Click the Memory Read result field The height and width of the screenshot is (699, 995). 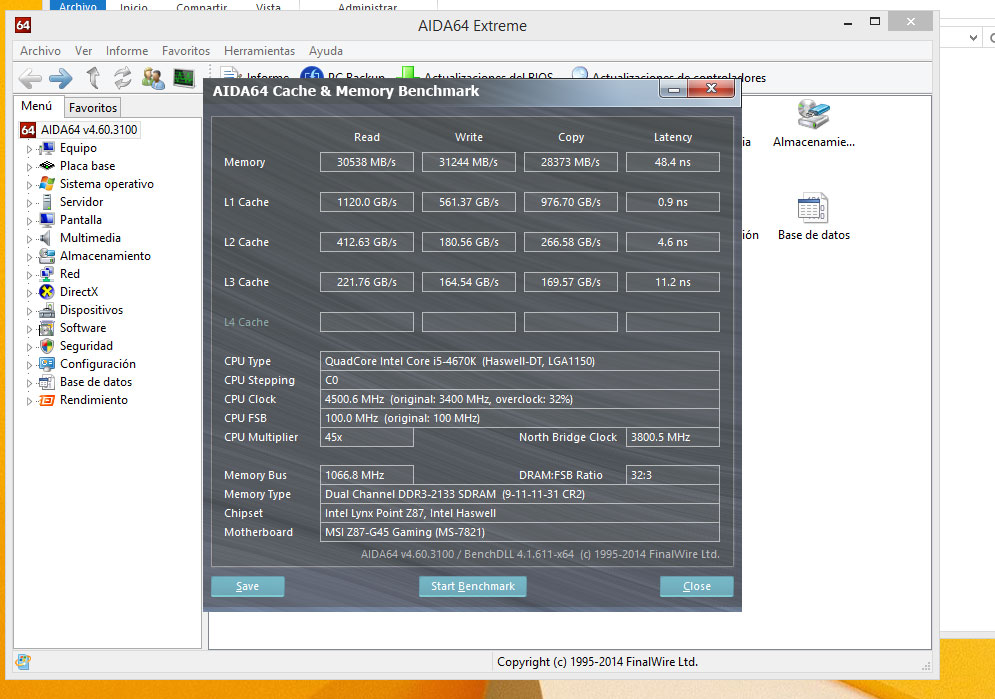click(366, 162)
